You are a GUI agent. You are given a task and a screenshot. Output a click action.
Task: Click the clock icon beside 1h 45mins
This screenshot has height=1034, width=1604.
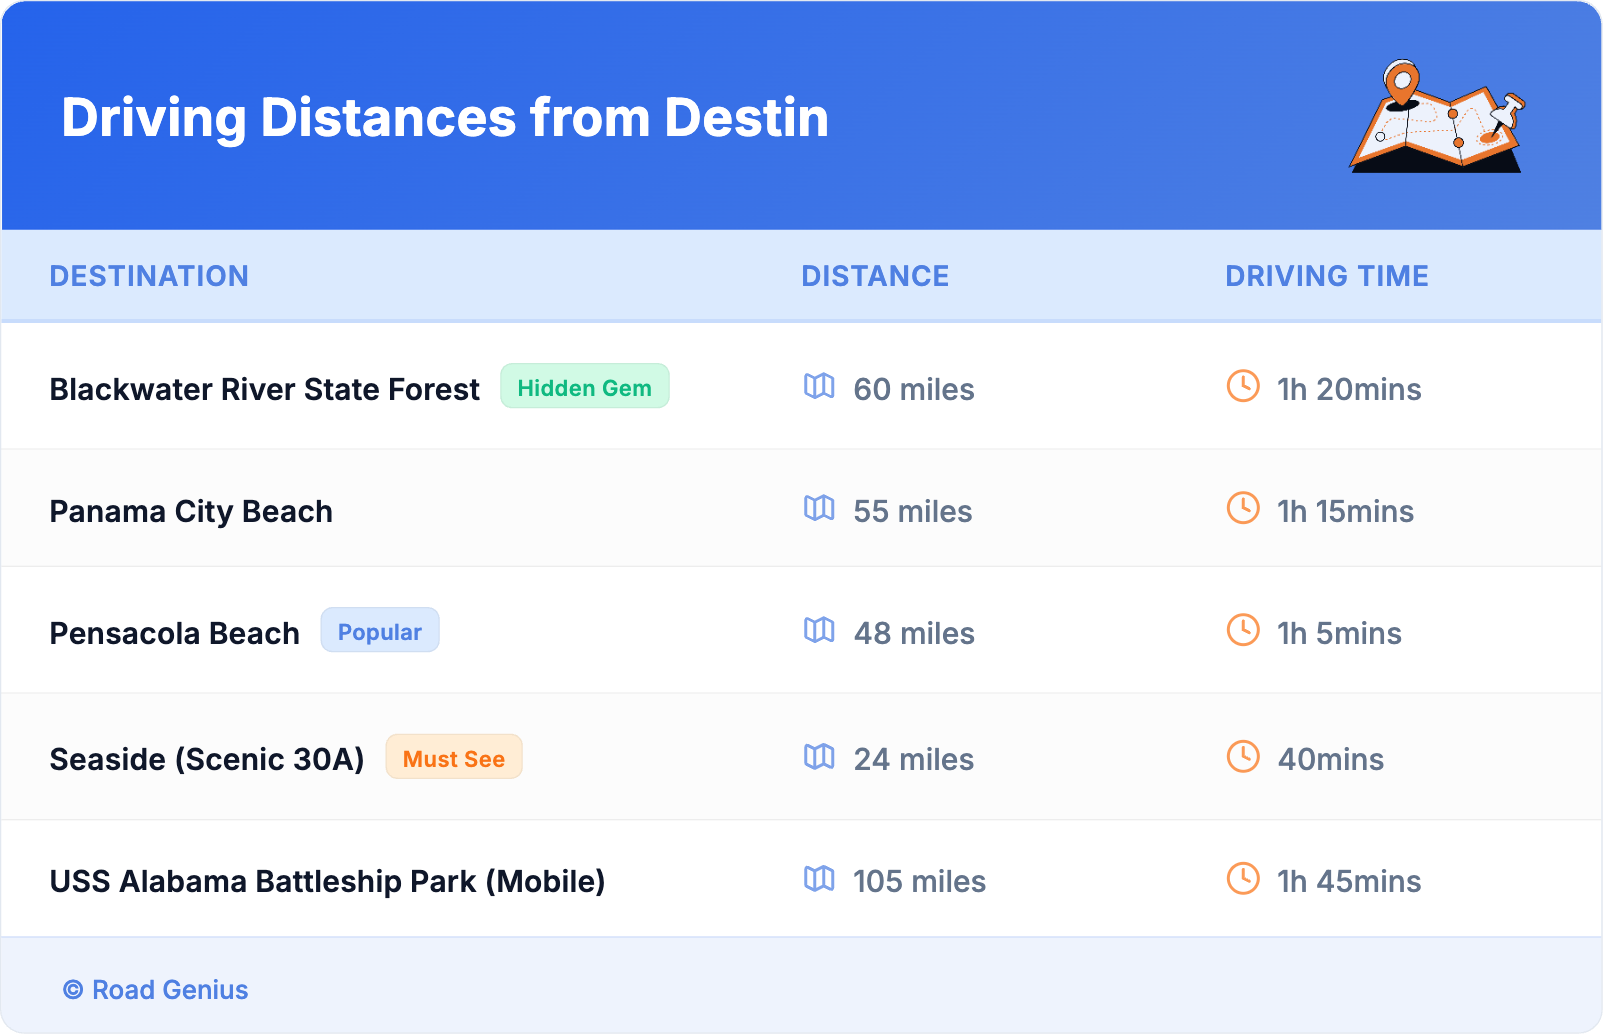[x=1243, y=878]
